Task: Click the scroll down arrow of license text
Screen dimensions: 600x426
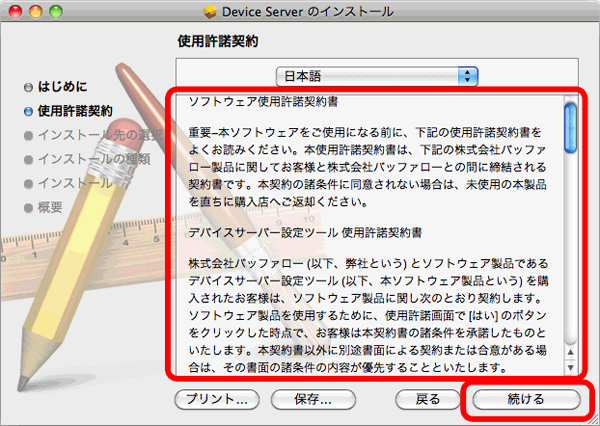Action: click(x=571, y=368)
